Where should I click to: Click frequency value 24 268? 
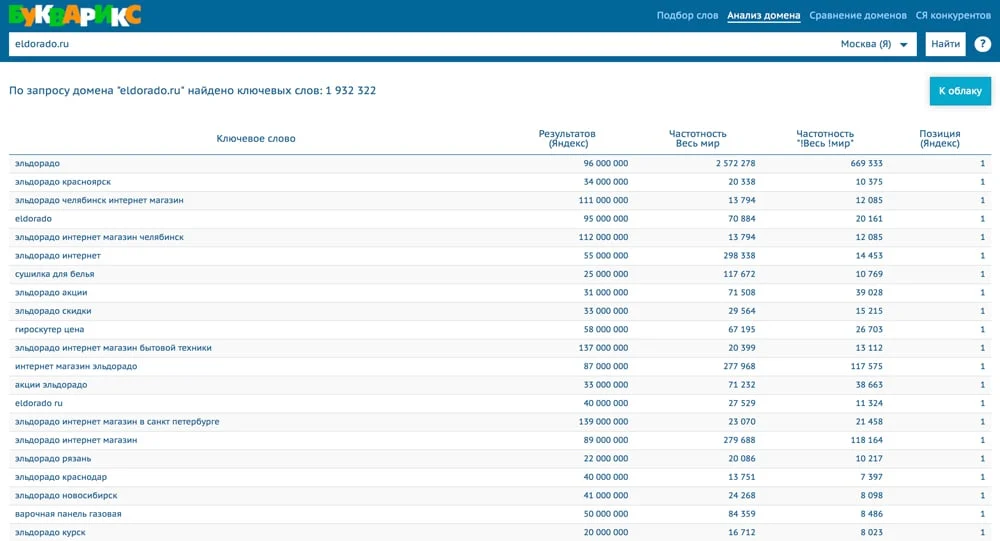click(x=742, y=496)
